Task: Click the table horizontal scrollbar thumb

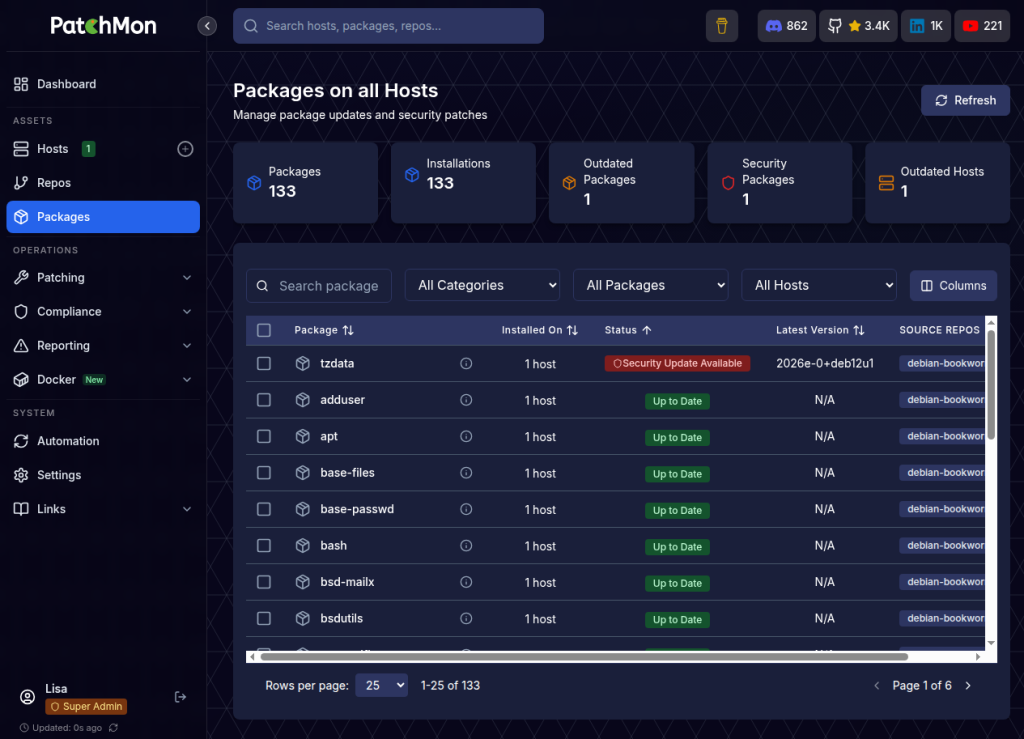Action: (x=584, y=657)
